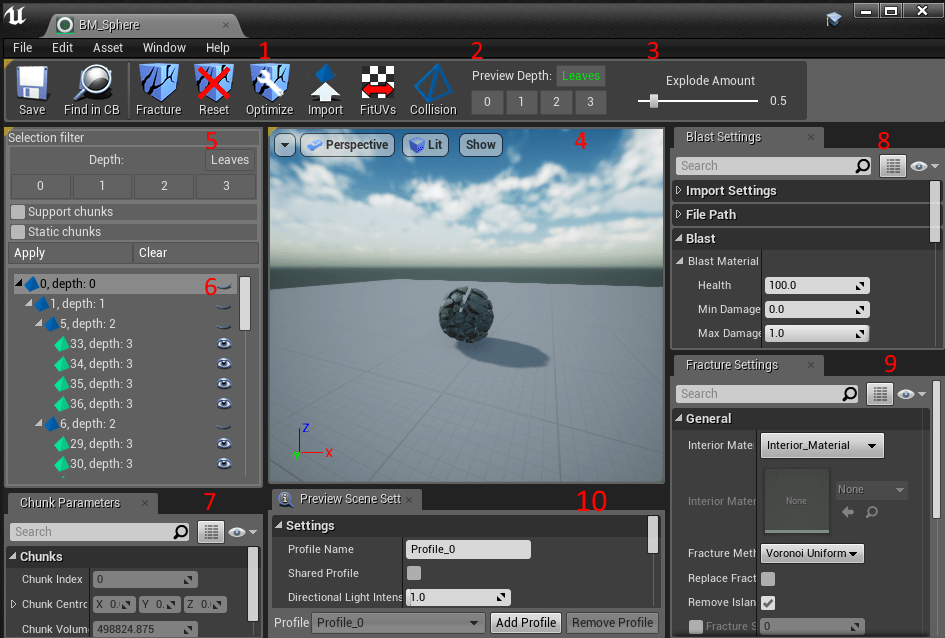945x638 pixels.
Task: Click the Add Profile button
Action: tap(526, 622)
